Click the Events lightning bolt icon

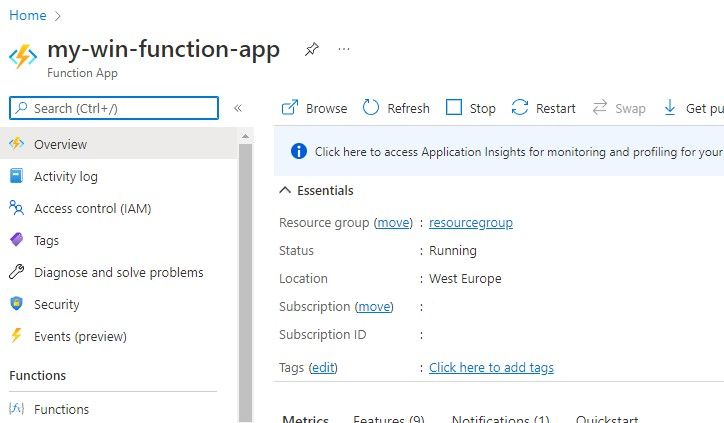pos(17,335)
